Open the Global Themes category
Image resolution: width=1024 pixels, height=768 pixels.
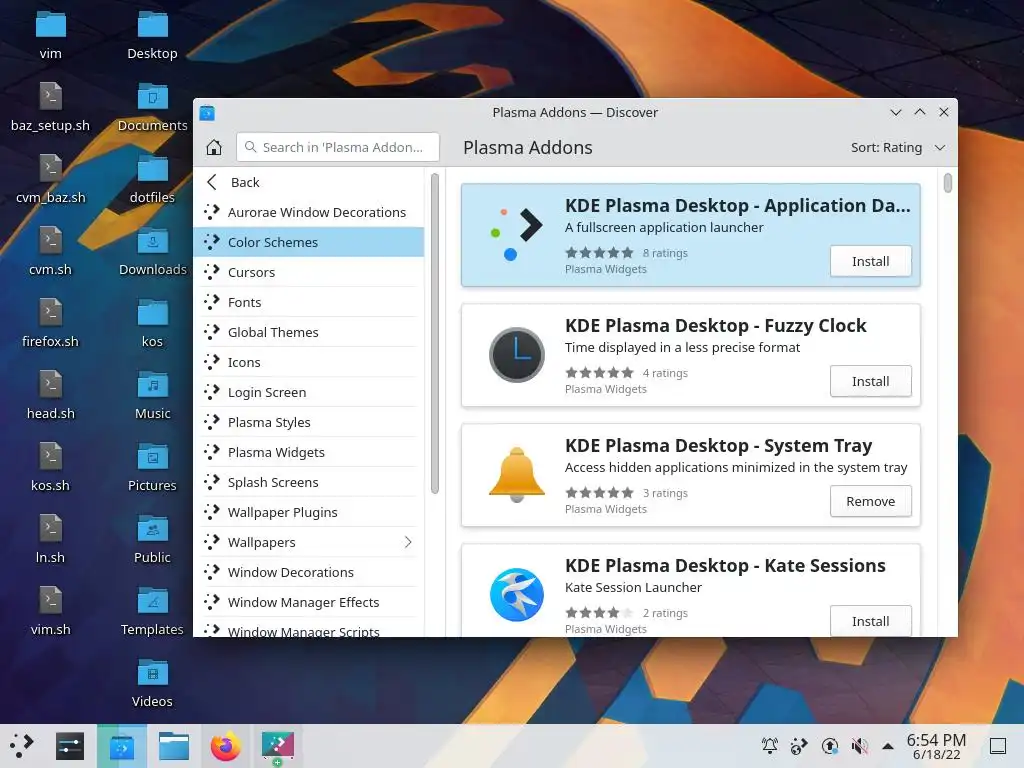[309, 332]
